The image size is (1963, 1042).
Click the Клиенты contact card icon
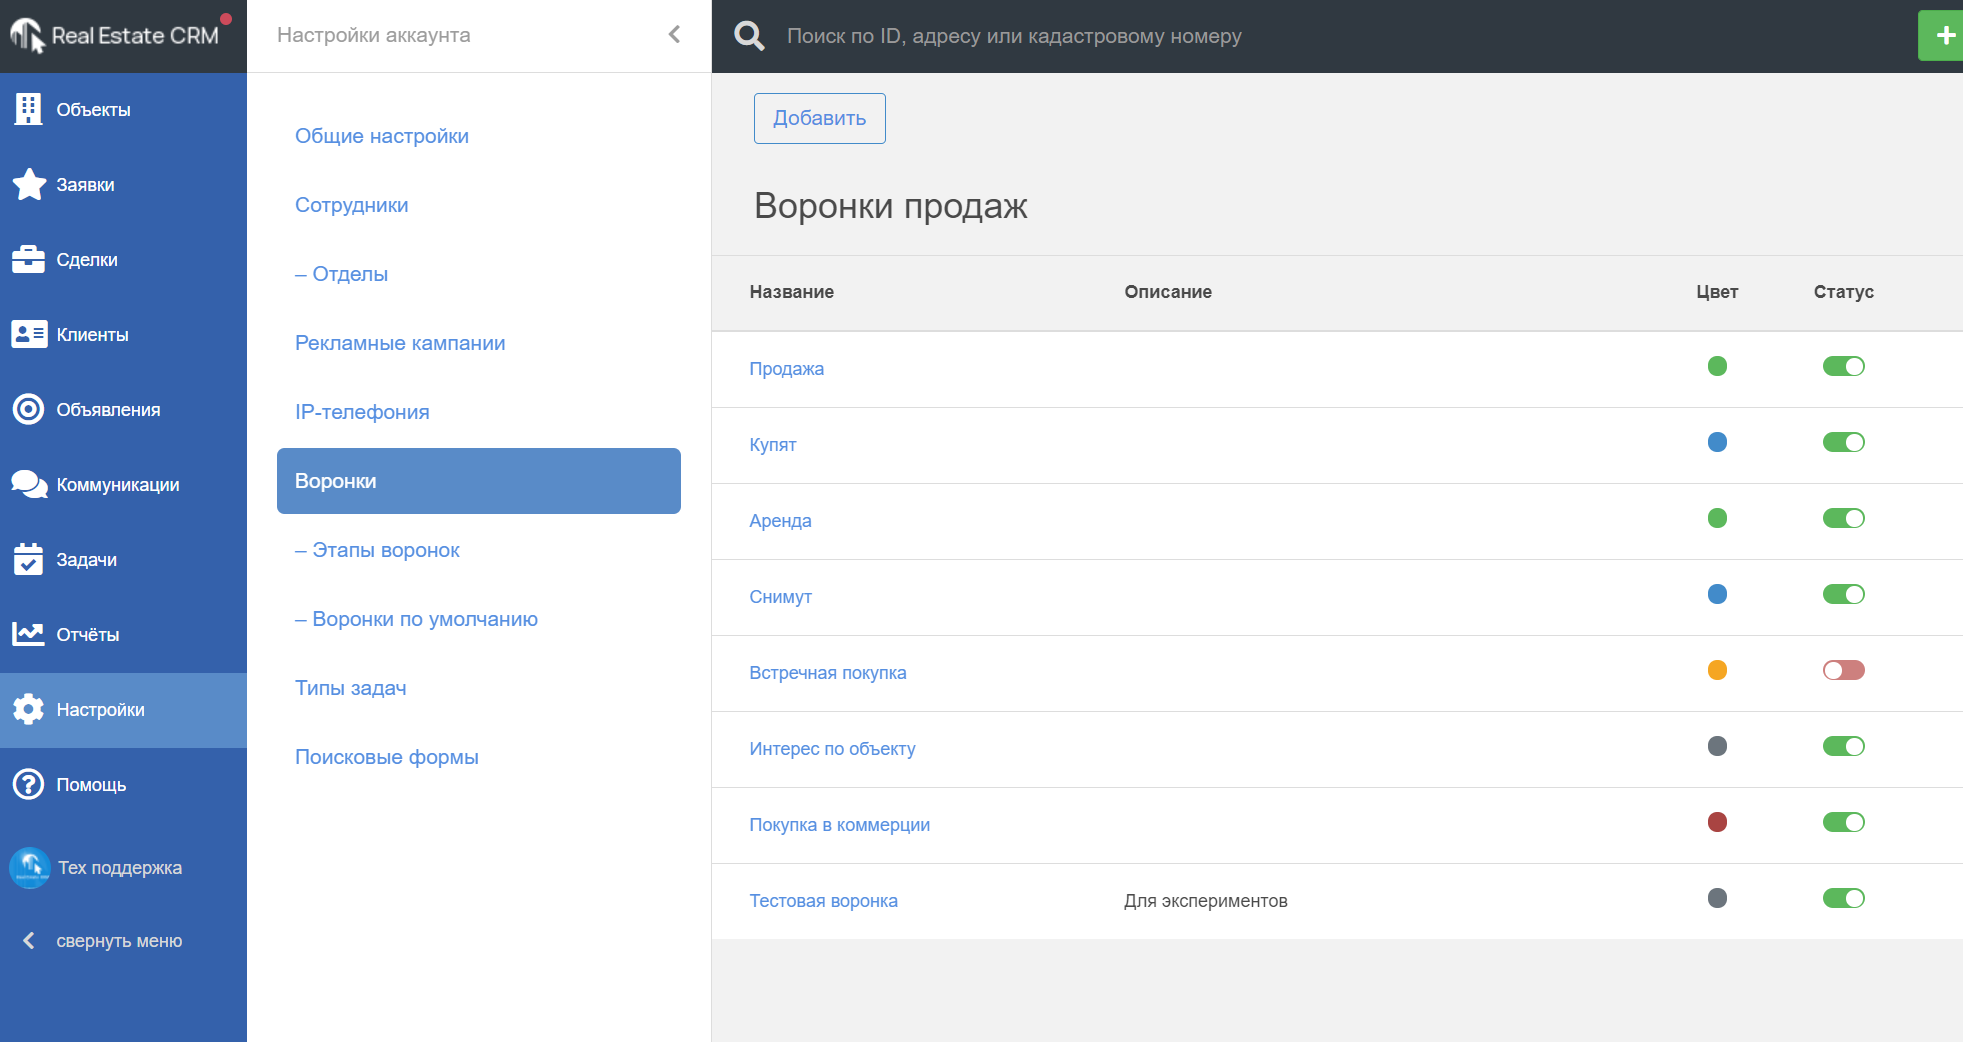pos(29,334)
